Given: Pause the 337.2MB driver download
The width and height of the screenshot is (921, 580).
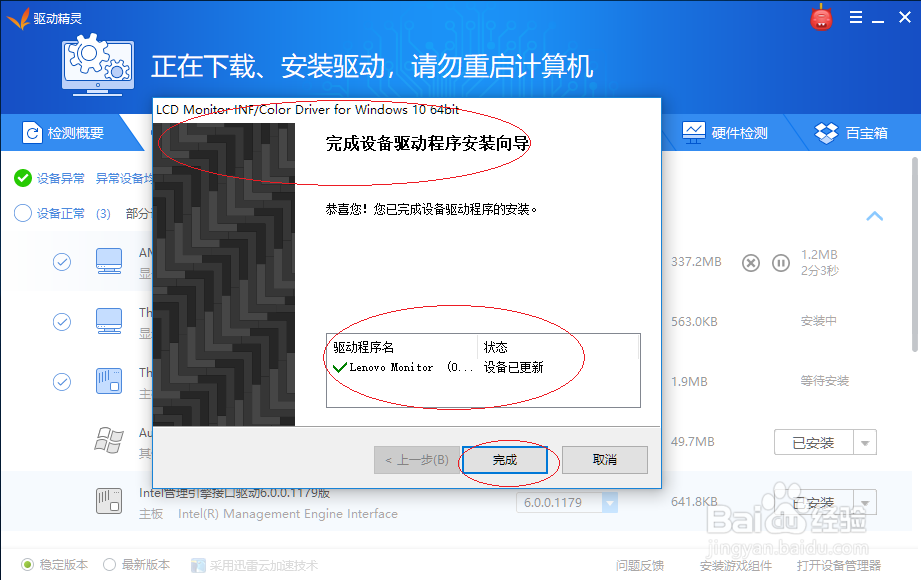Looking at the screenshot, I should pyautogui.click(x=781, y=263).
